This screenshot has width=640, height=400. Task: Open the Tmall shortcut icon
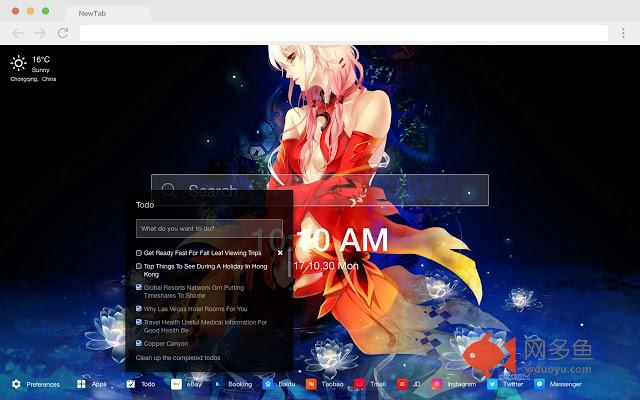point(359,384)
